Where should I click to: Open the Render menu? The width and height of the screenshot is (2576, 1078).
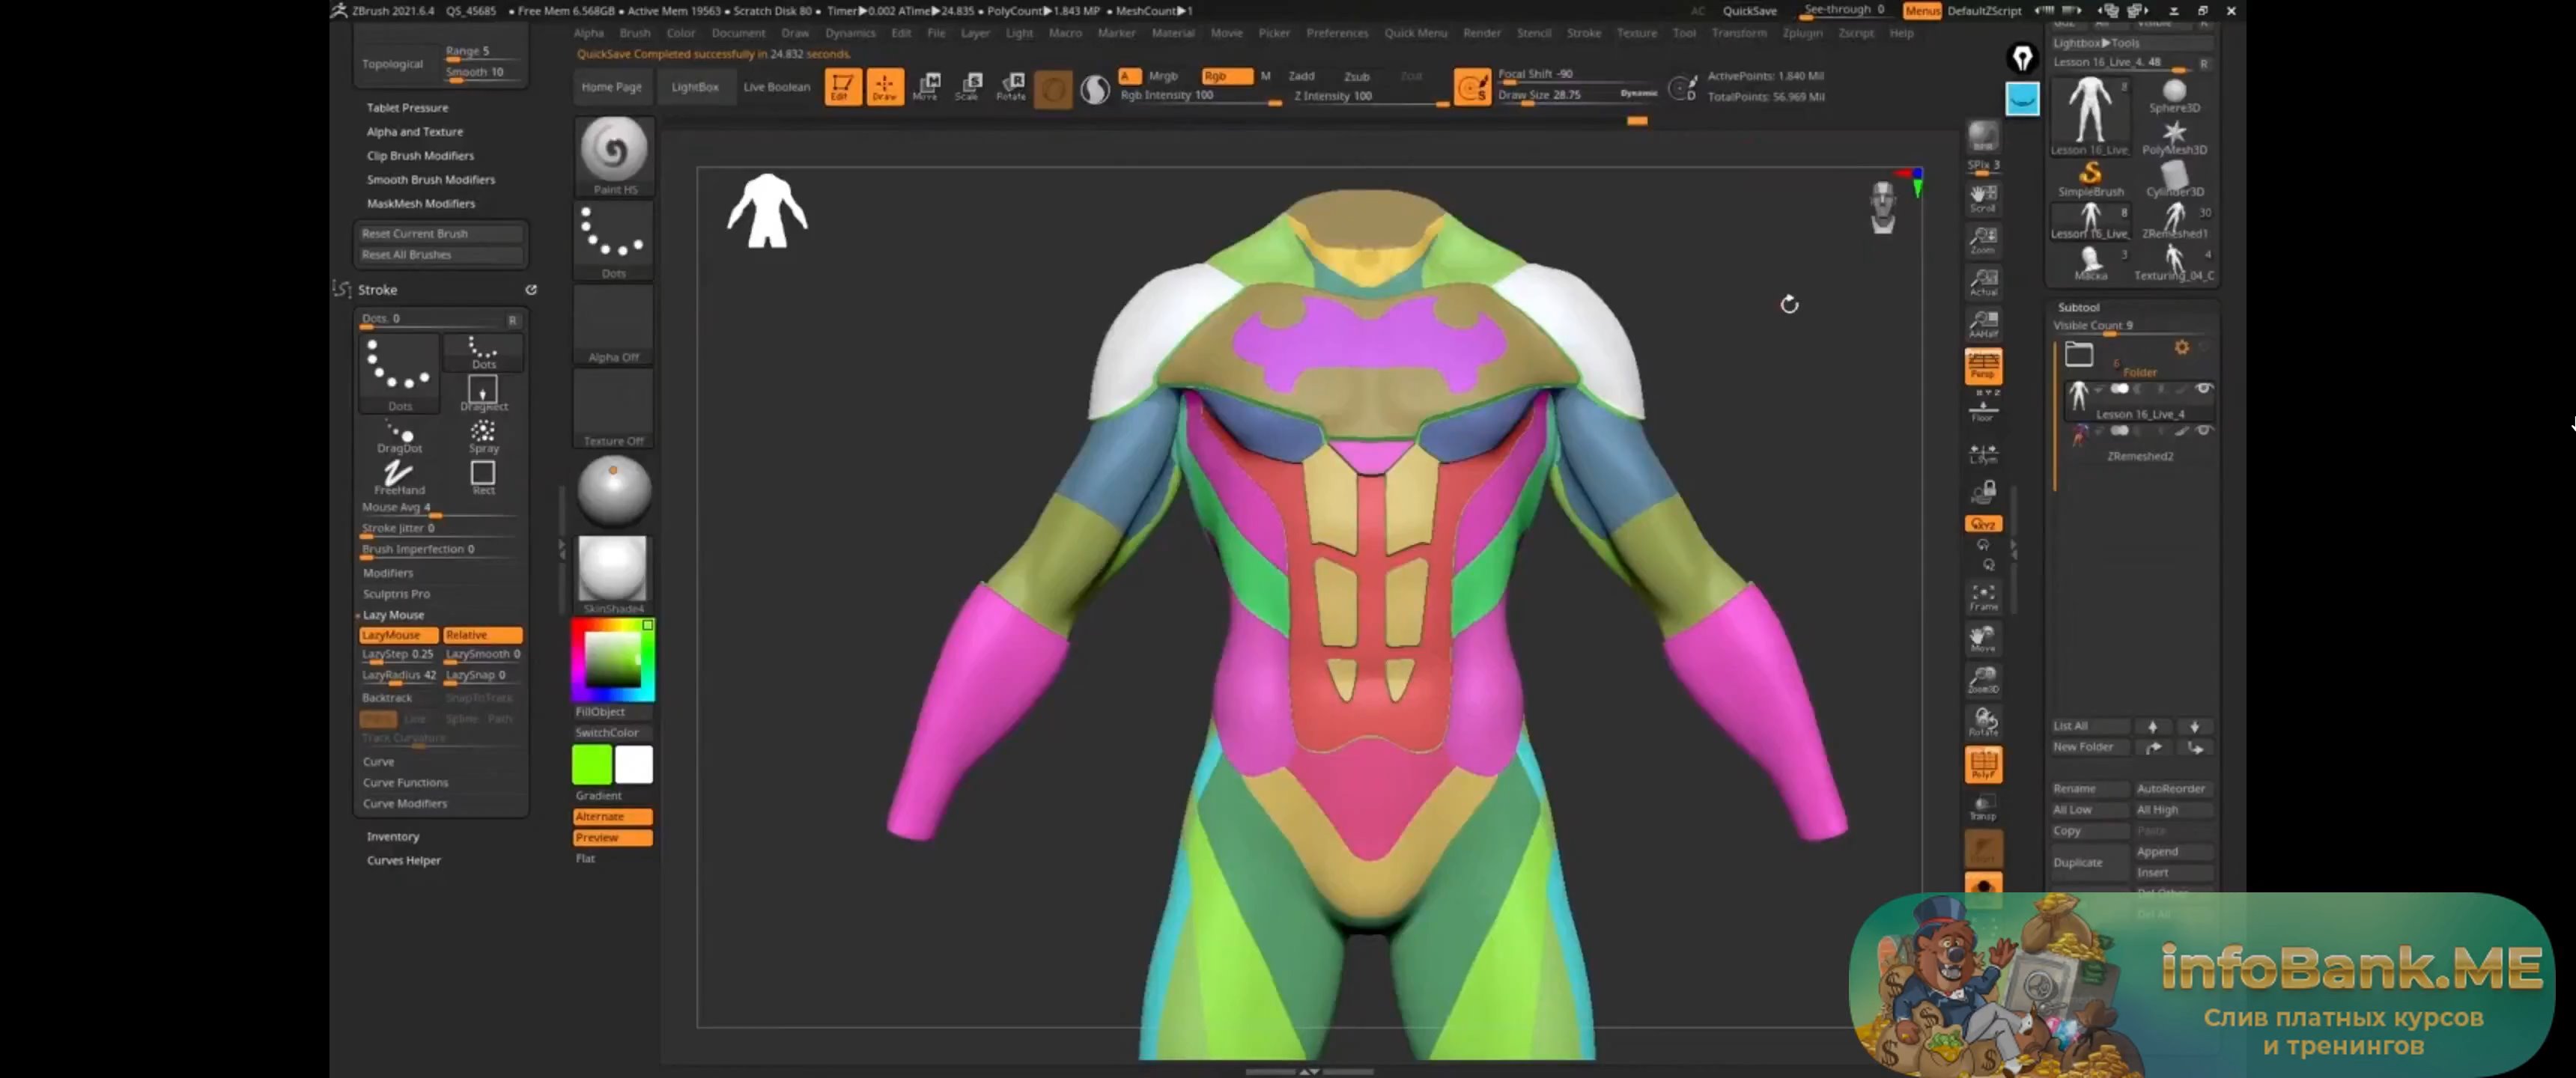1482,33
